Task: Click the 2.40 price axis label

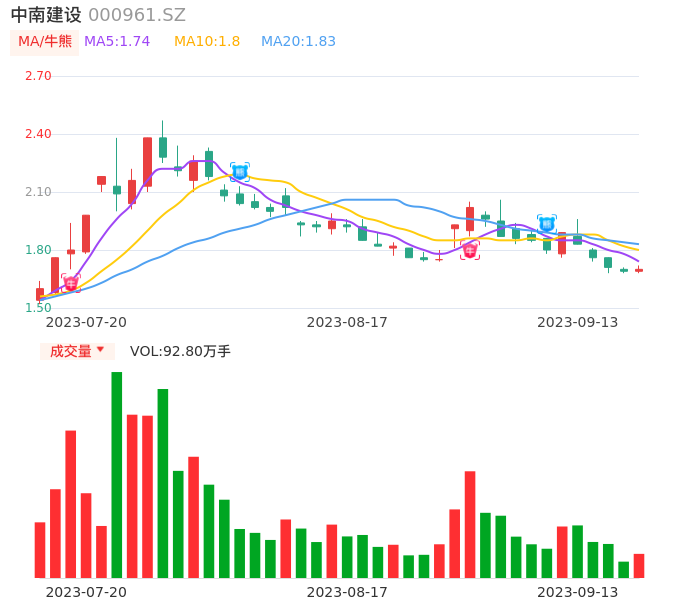Action: (x=38, y=134)
